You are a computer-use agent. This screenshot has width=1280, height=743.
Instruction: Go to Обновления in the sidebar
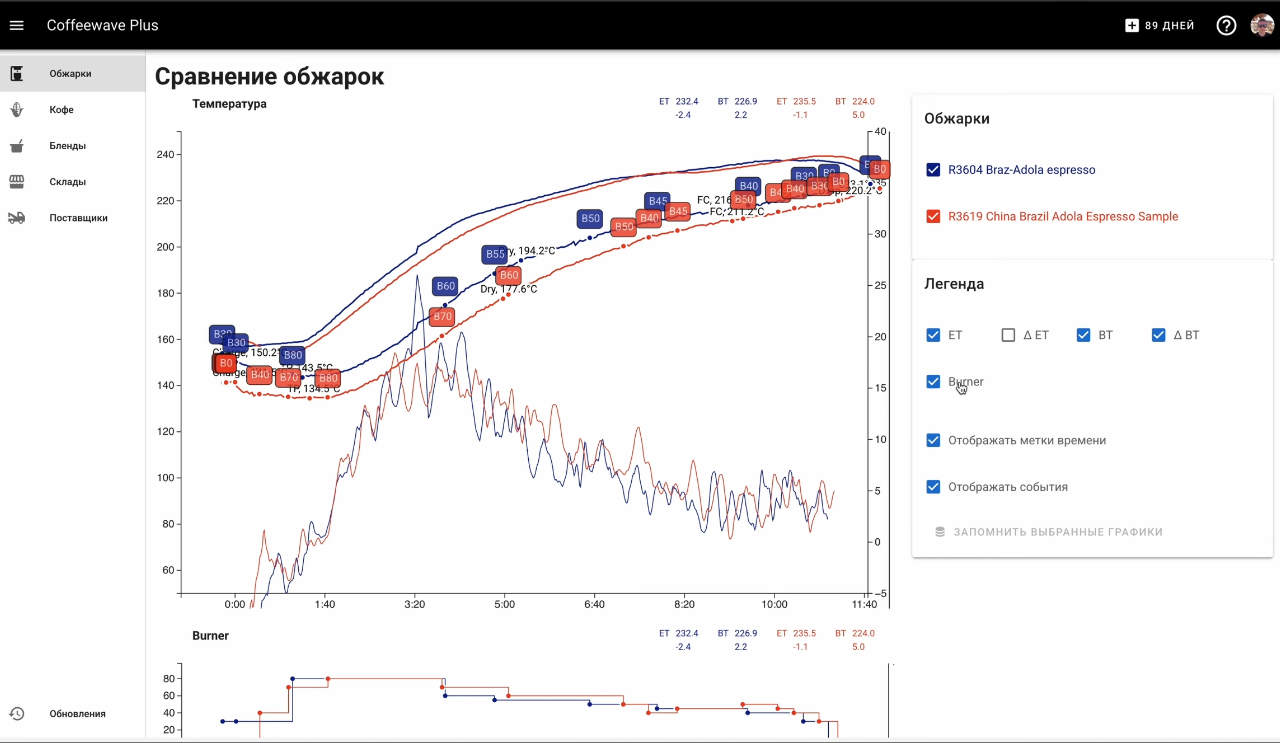tap(77, 714)
